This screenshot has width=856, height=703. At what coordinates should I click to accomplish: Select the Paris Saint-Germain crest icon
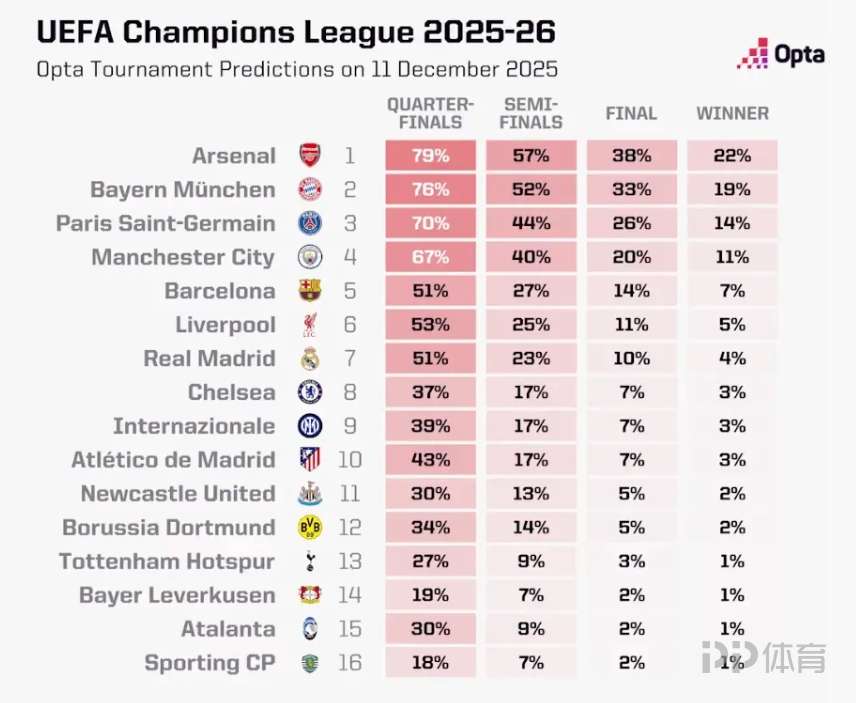click(x=310, y=224)
